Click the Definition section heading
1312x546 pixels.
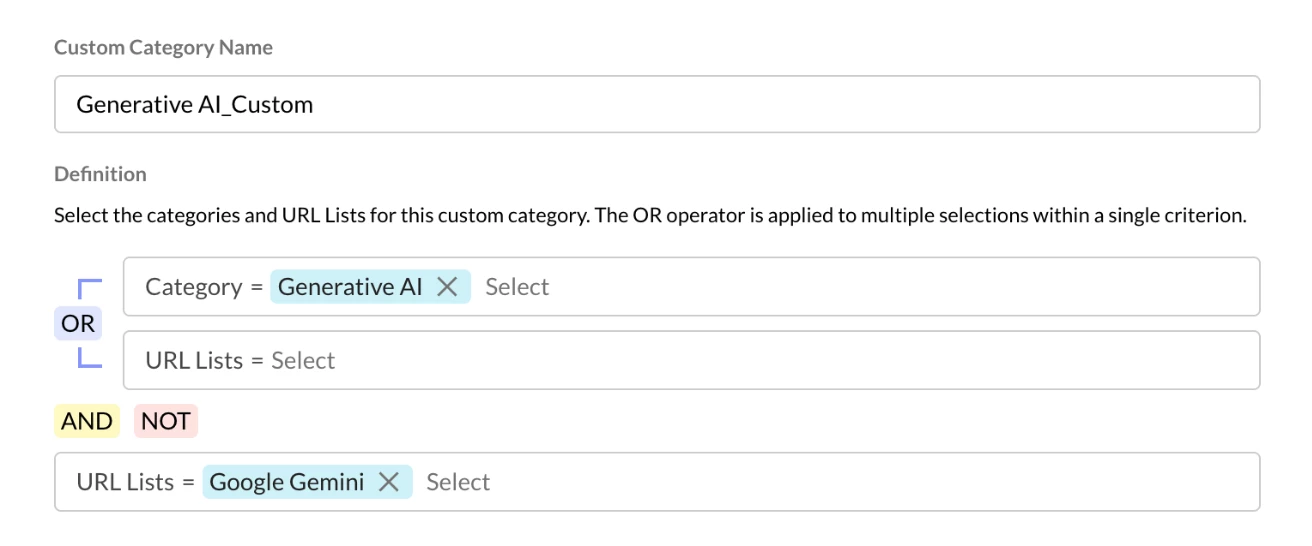click(100, 174)
